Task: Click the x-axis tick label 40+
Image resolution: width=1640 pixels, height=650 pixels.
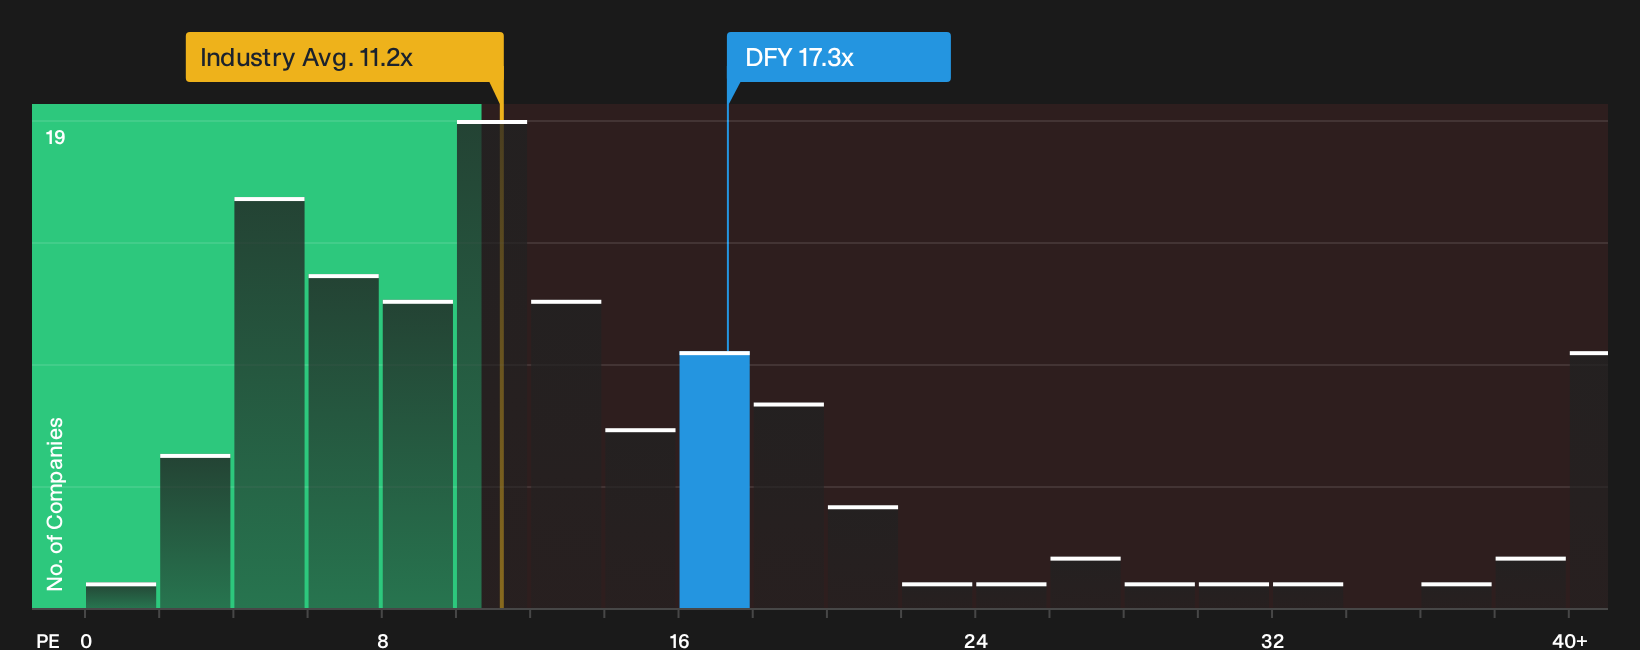Action: point(1569,640)
